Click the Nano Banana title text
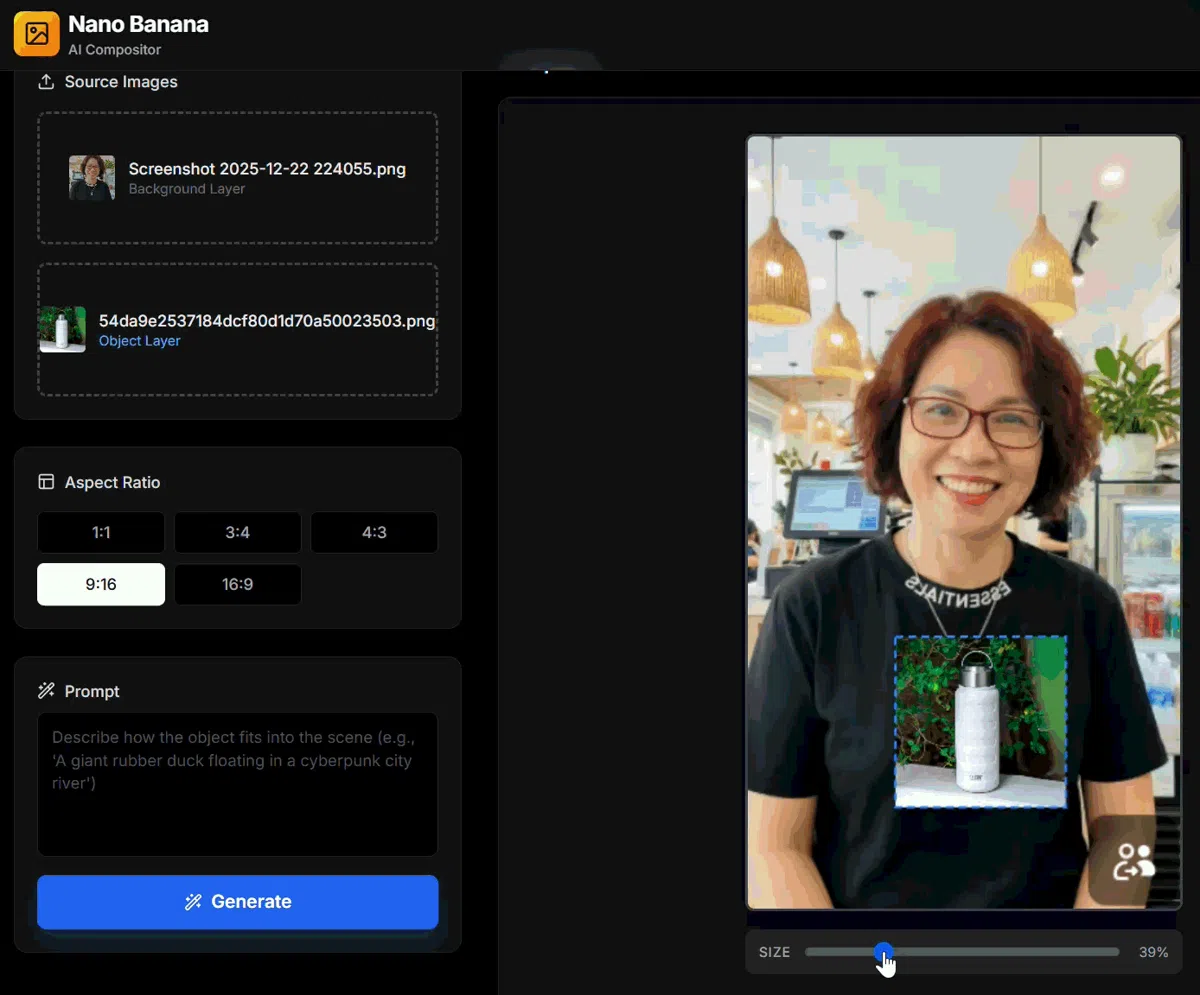The image size is (1200, 995). point(139,24)
